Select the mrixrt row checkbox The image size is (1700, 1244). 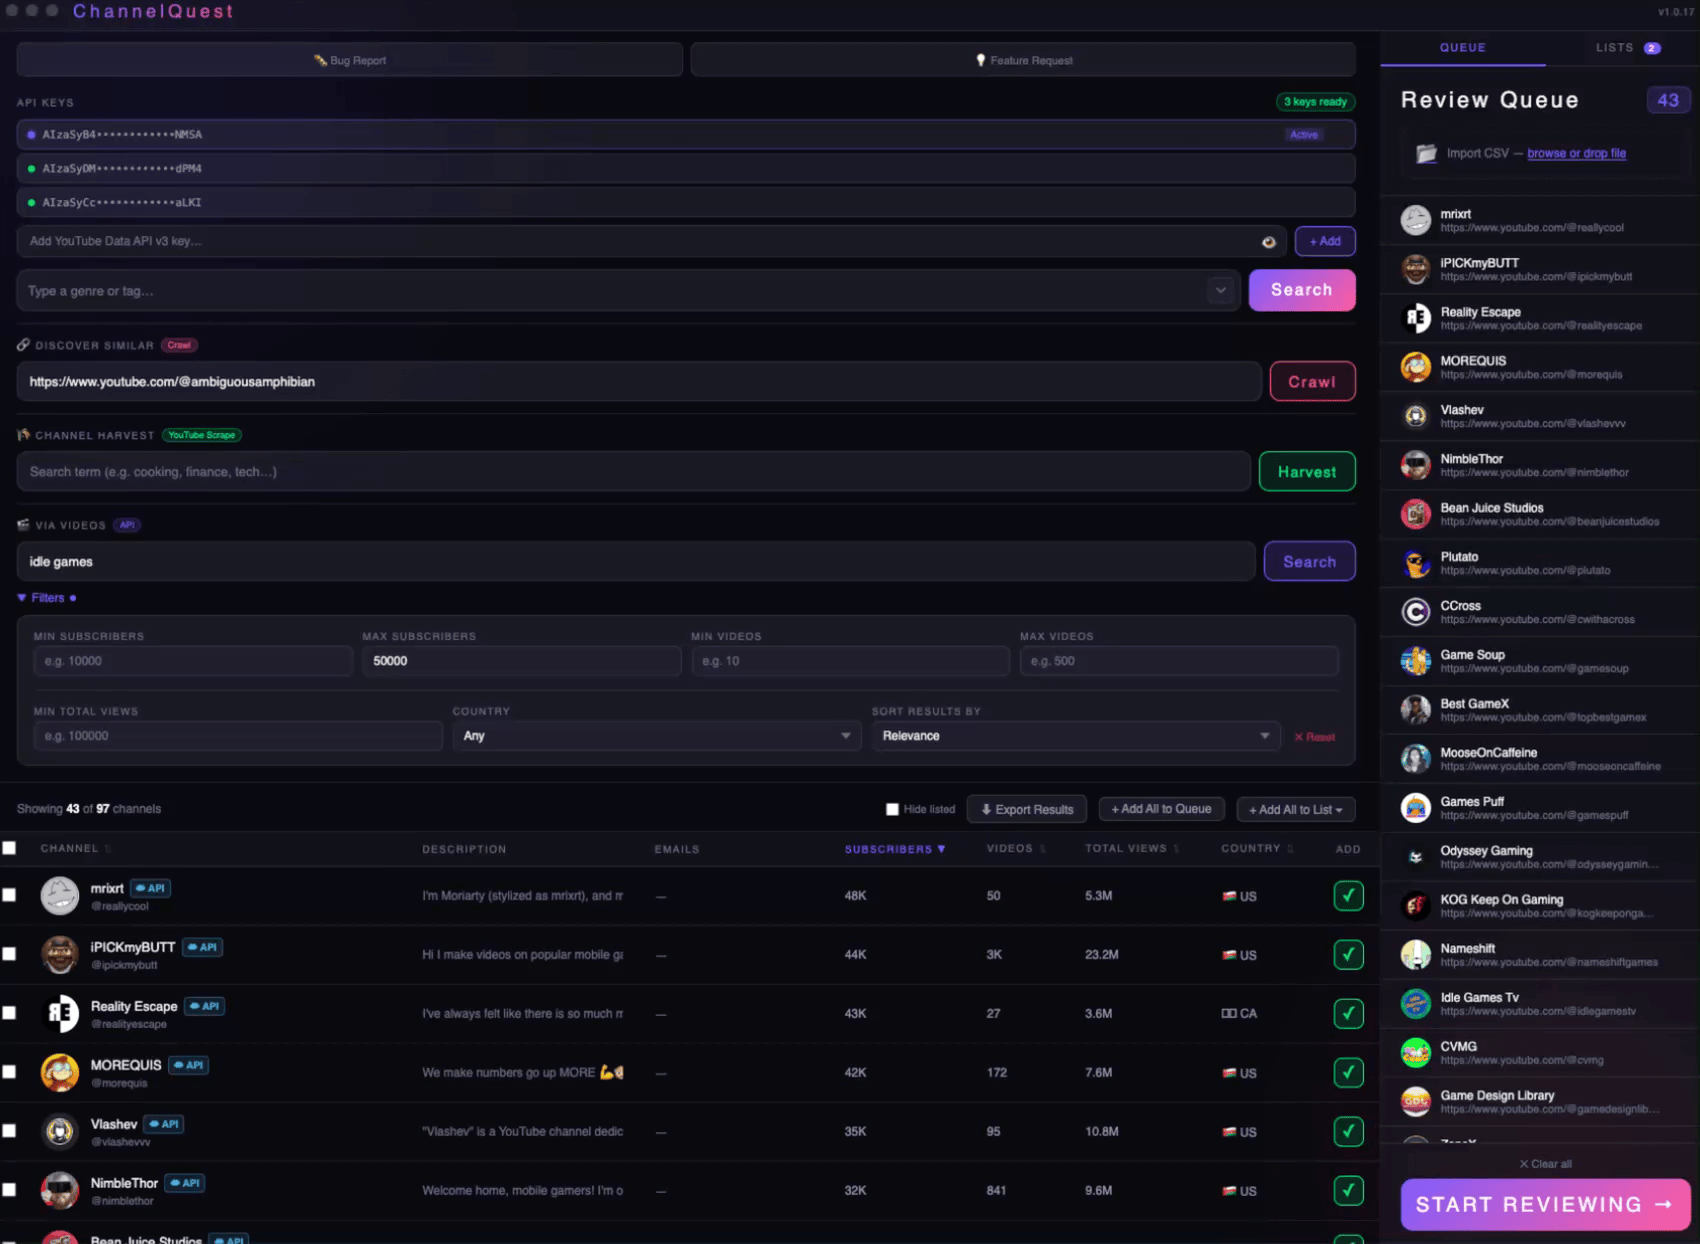click(9, 895)
